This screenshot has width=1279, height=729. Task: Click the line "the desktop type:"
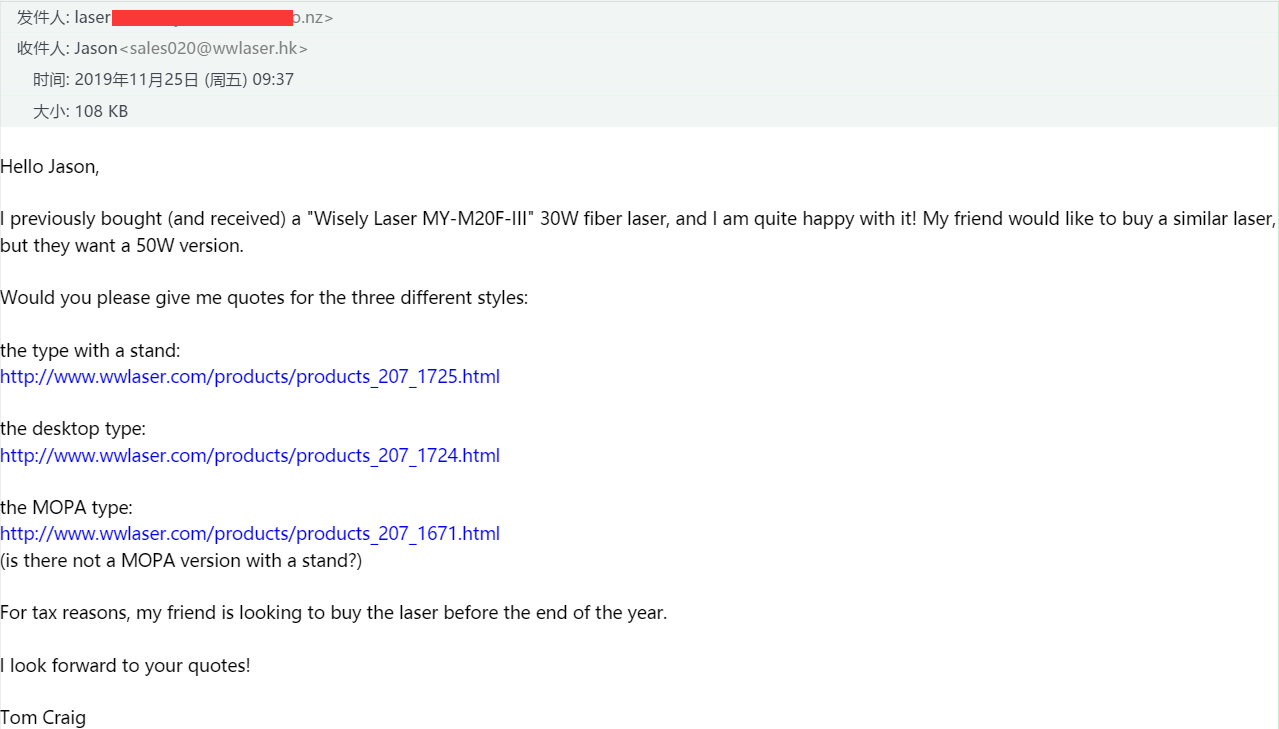73,429
